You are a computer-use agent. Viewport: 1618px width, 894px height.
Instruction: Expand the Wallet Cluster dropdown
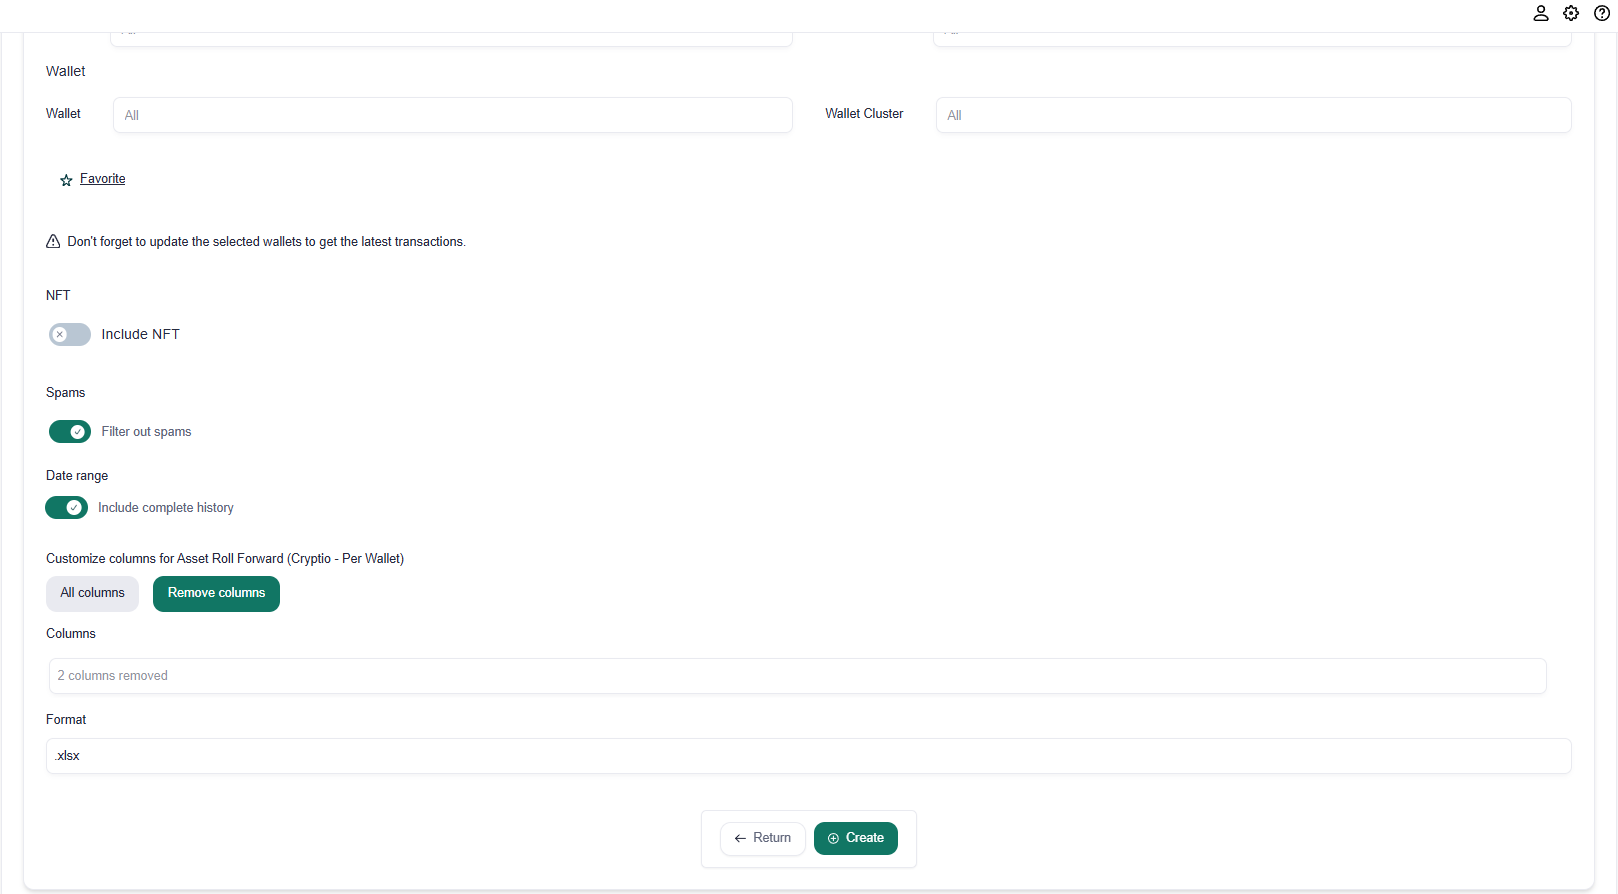[x=1252, y=115]
